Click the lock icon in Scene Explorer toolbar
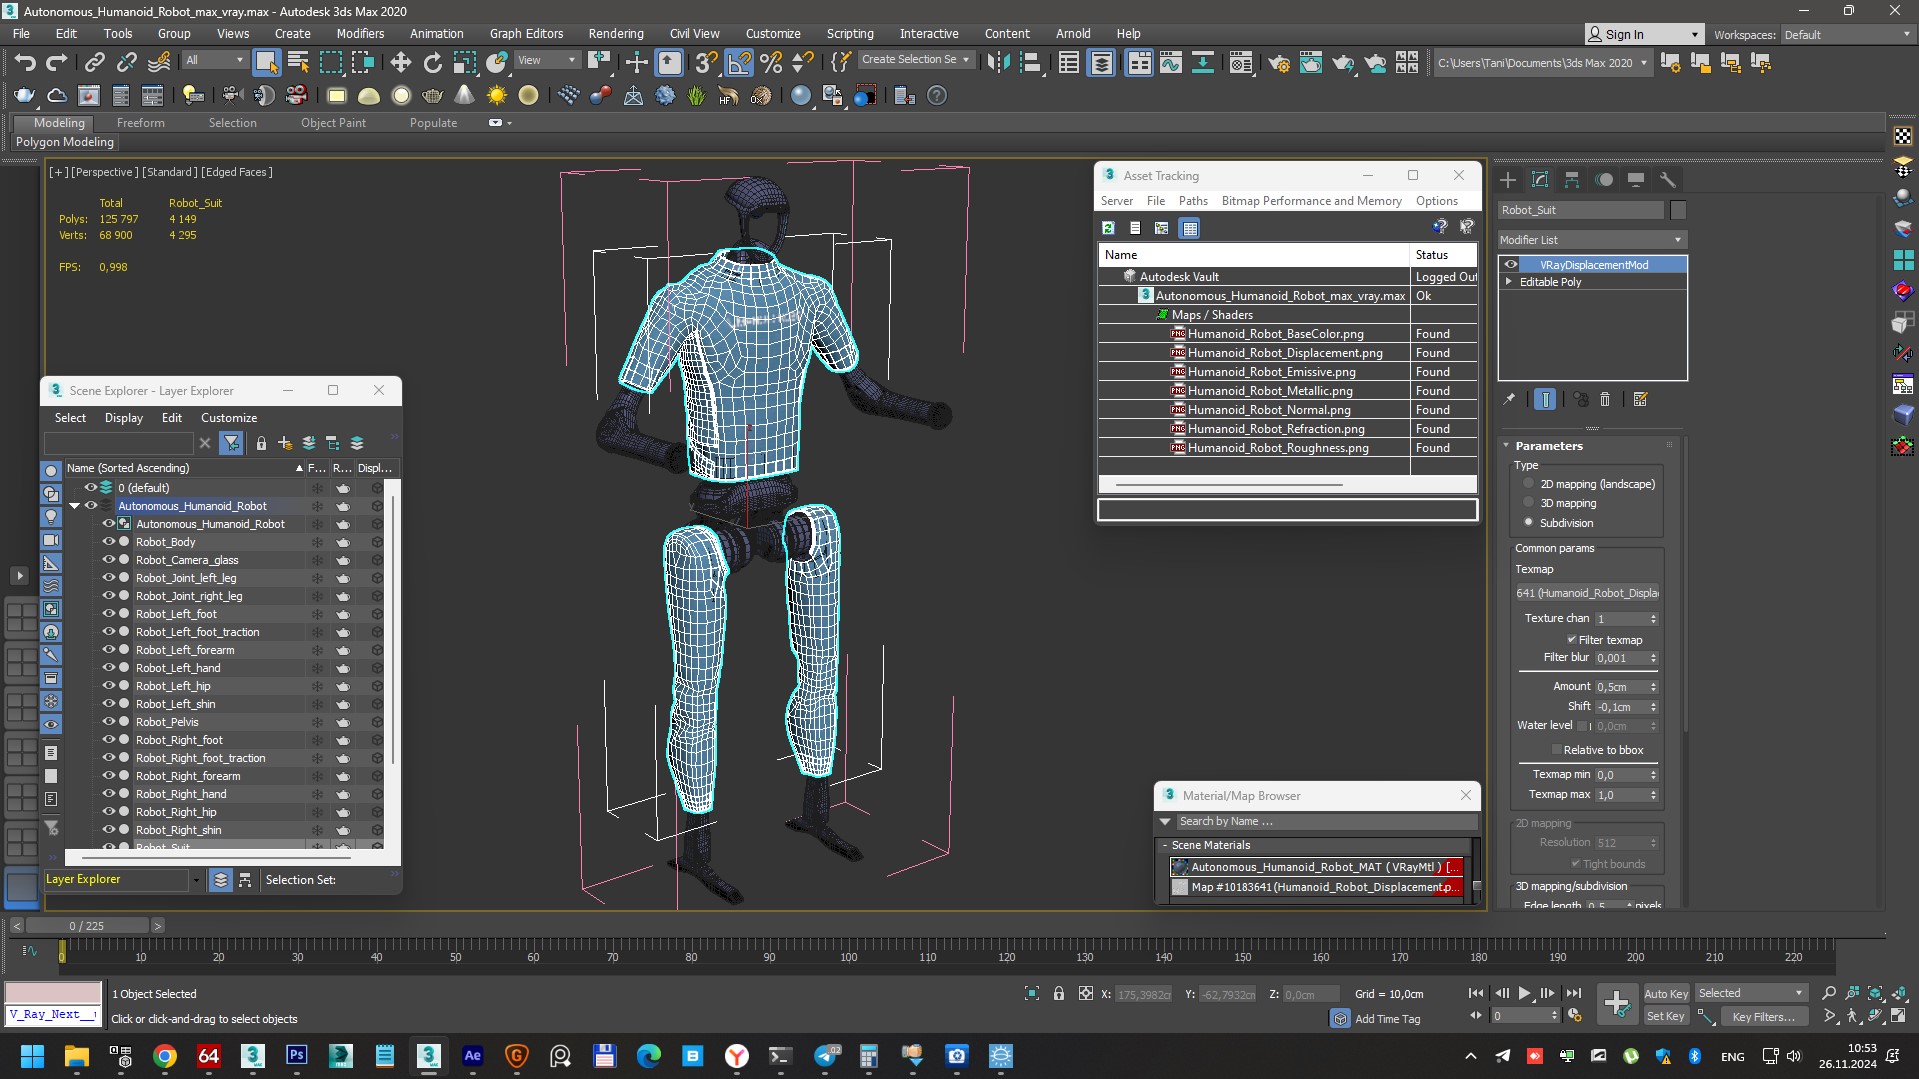Image resolution: width=1919 pixels, height=1079 pixels. [x=261, y=443]
